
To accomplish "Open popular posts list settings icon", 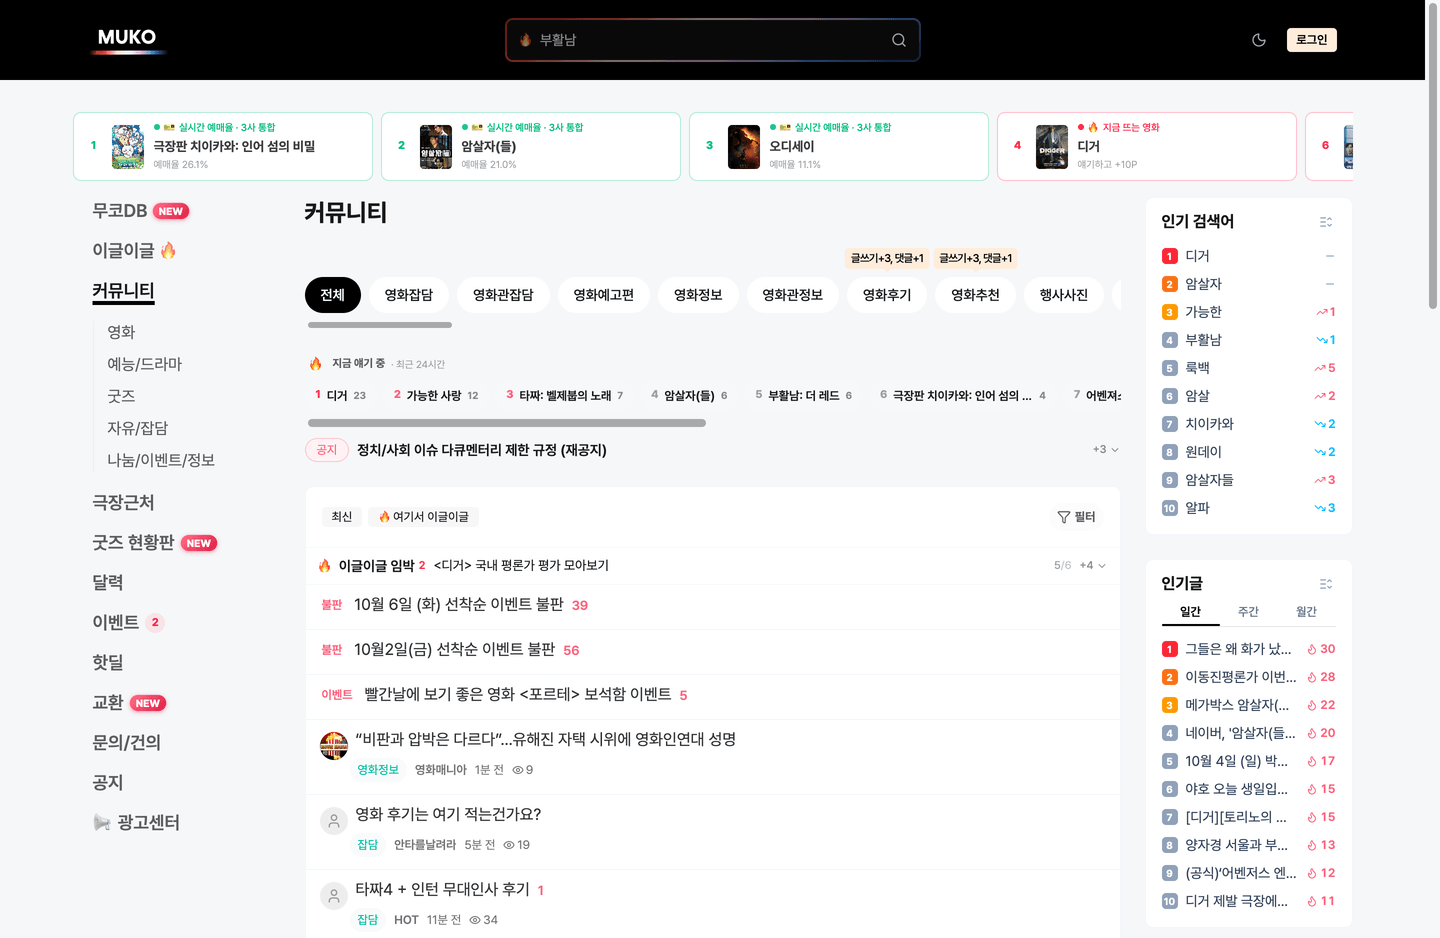I will pos(1326,584).
